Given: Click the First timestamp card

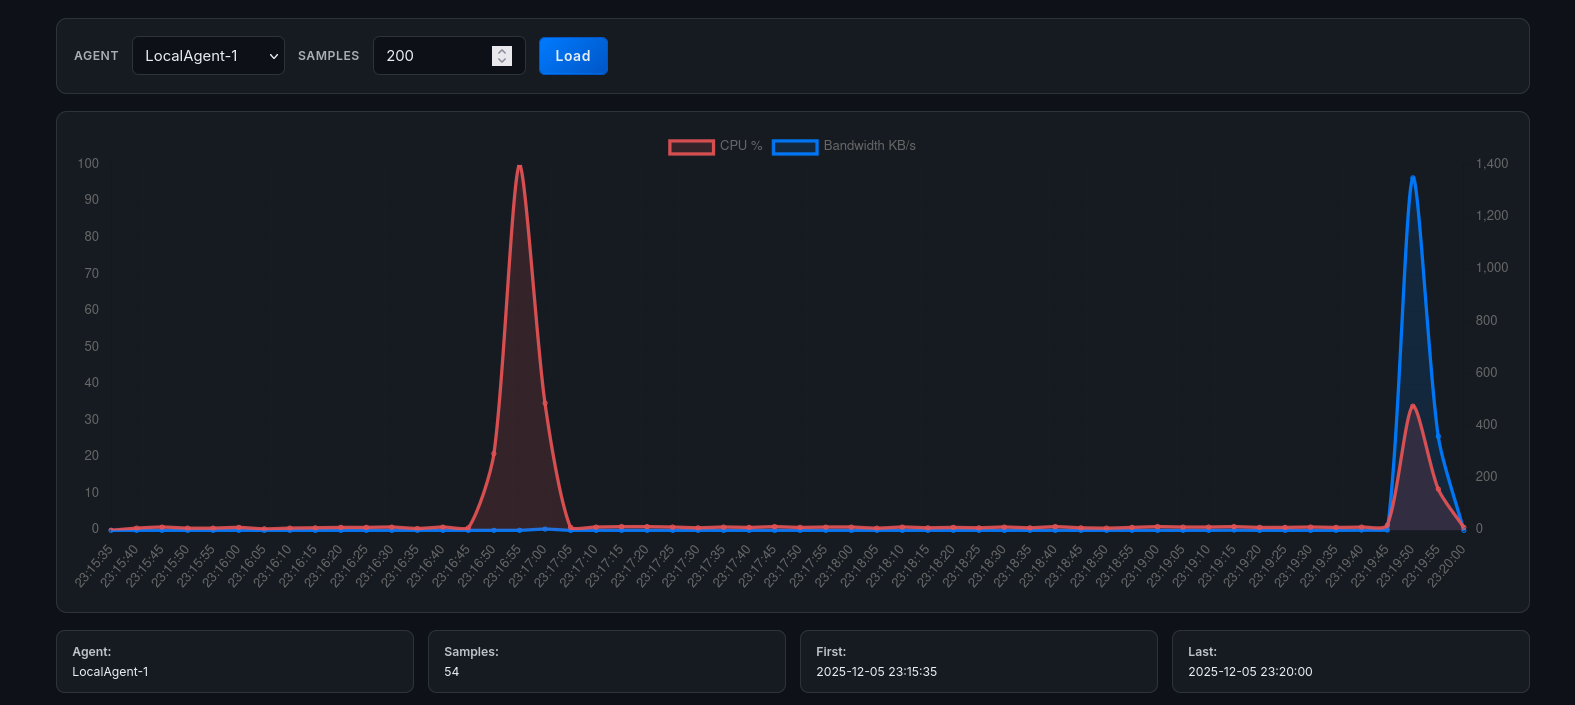Looking at the screenshot, I should click(x=978, y=661).
